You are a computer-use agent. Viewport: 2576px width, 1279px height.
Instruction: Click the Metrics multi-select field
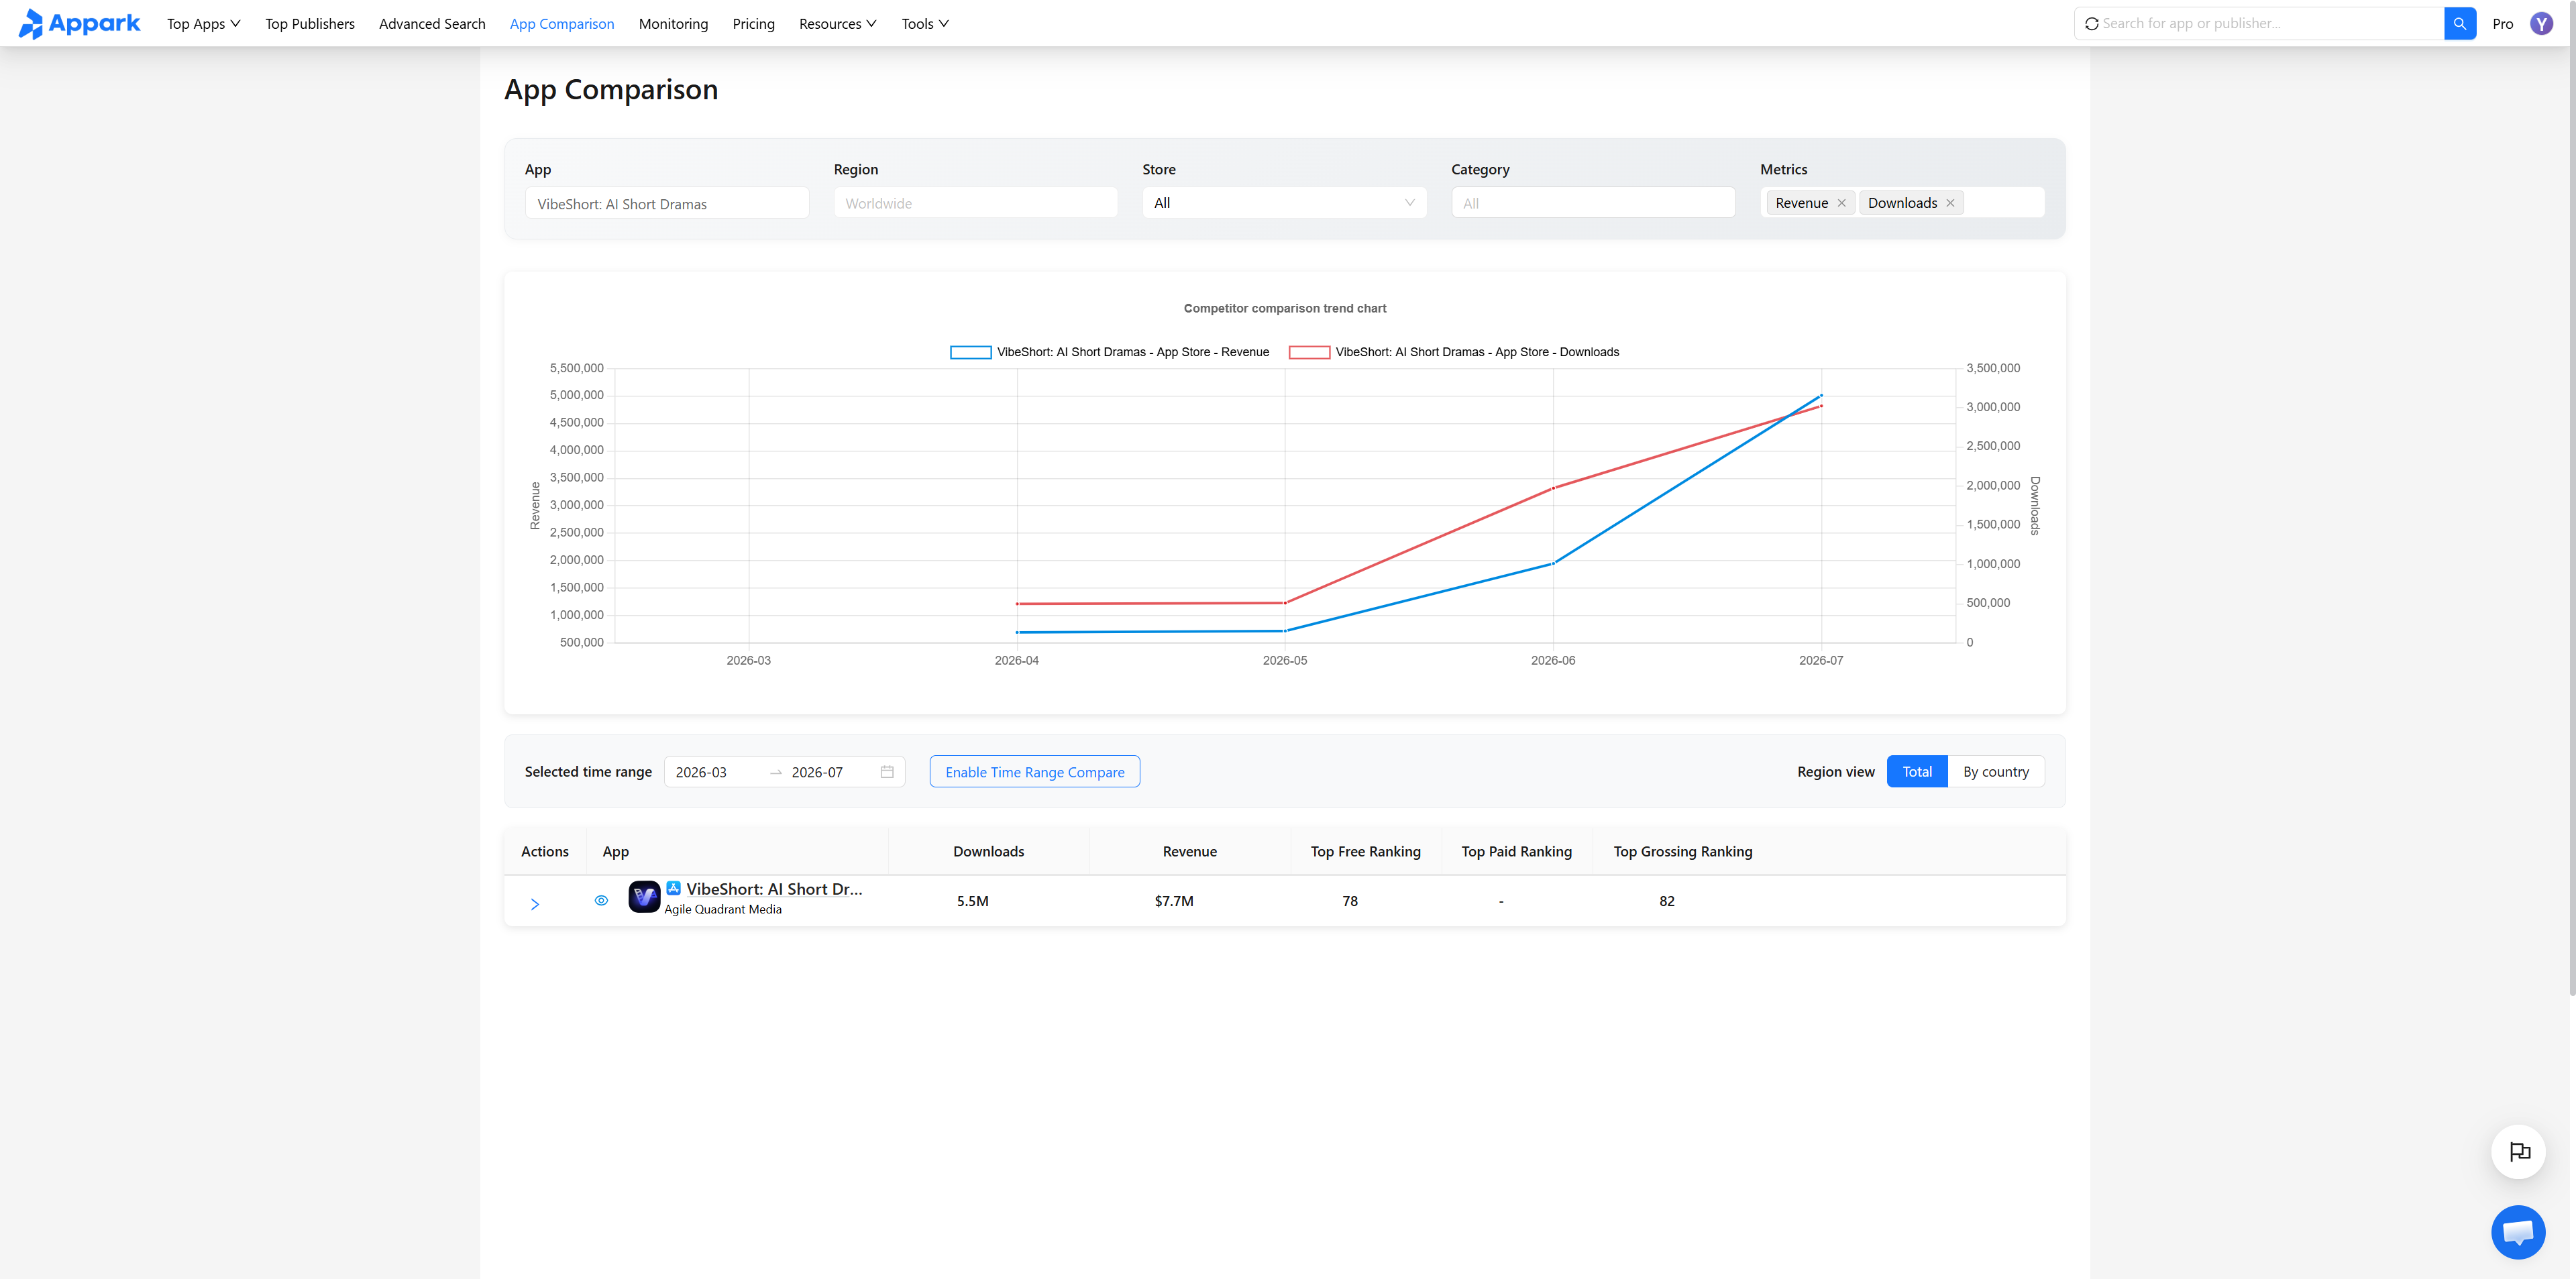pyautogui.click(x=1902, y=203)
